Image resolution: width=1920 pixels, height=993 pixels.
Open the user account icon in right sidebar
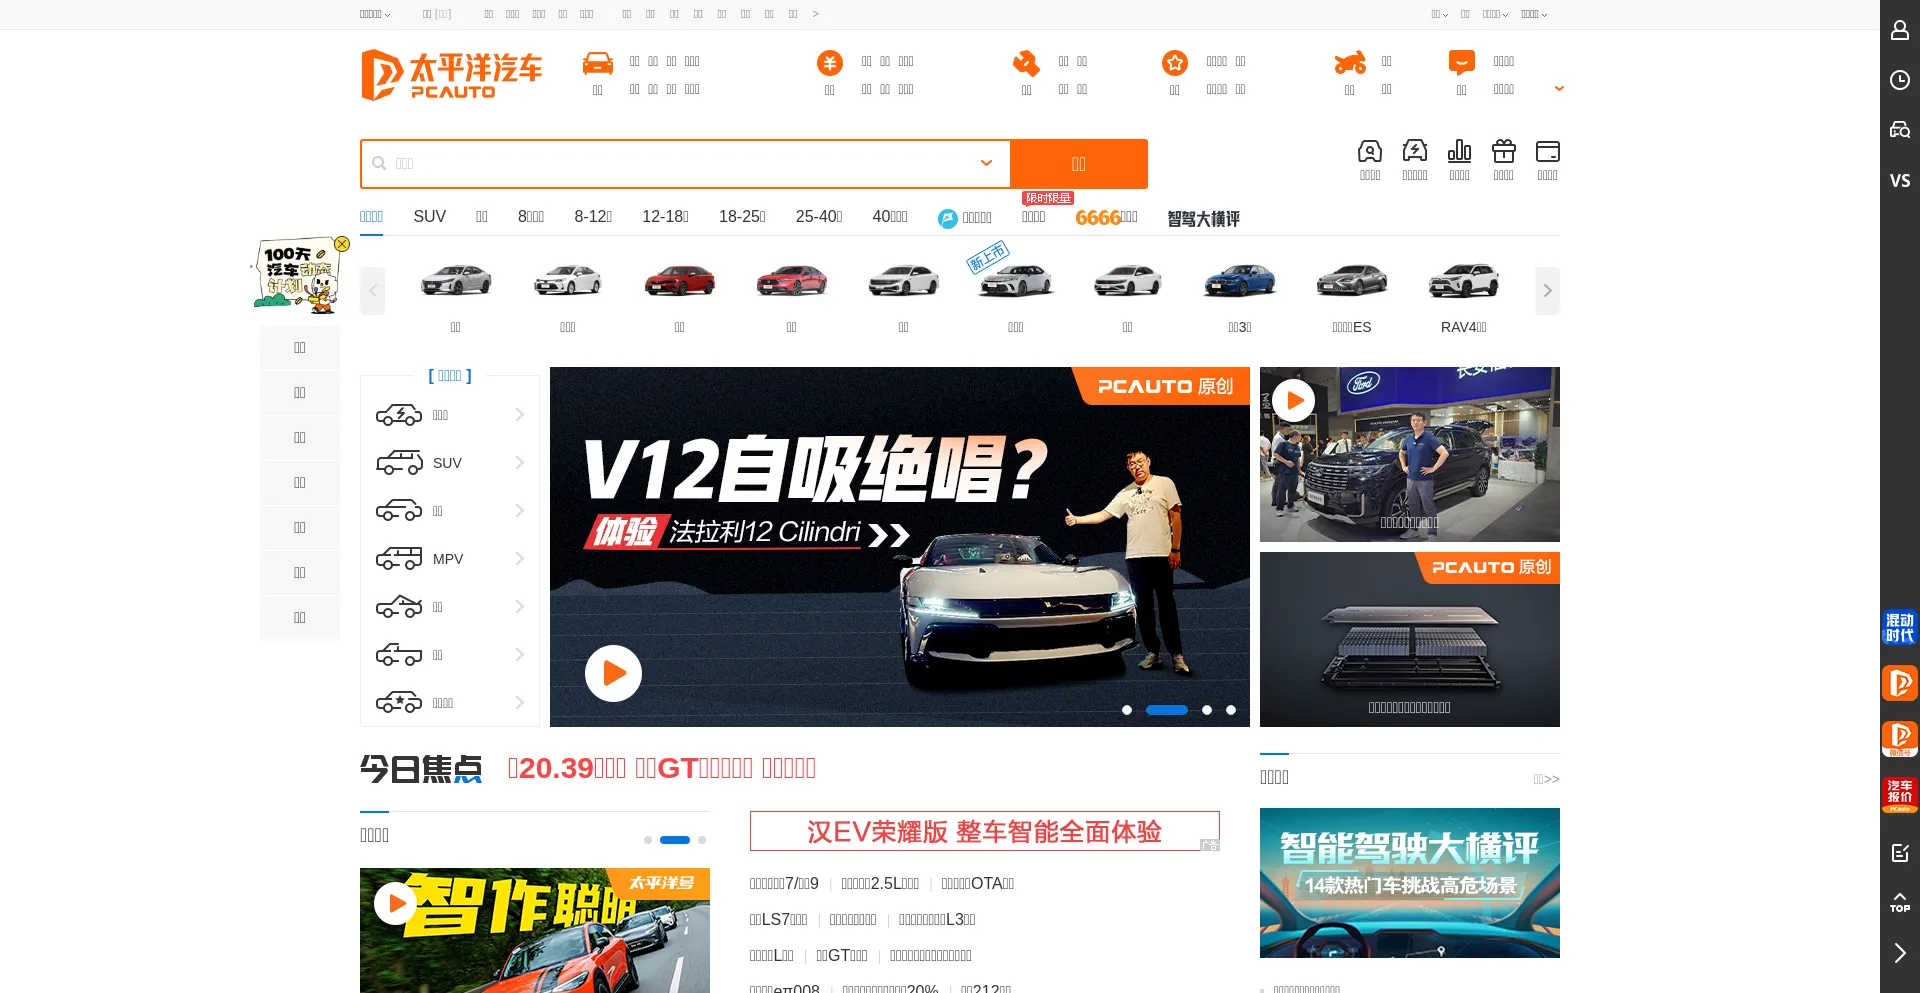[x=1900, y=30]
